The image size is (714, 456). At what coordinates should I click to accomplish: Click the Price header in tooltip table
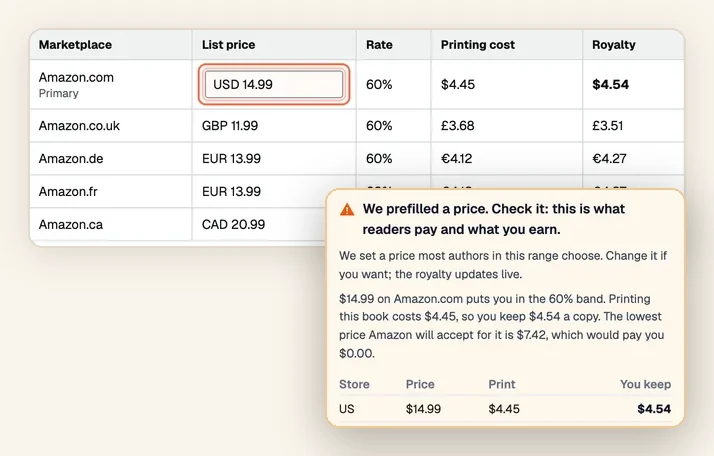point(420,384)
